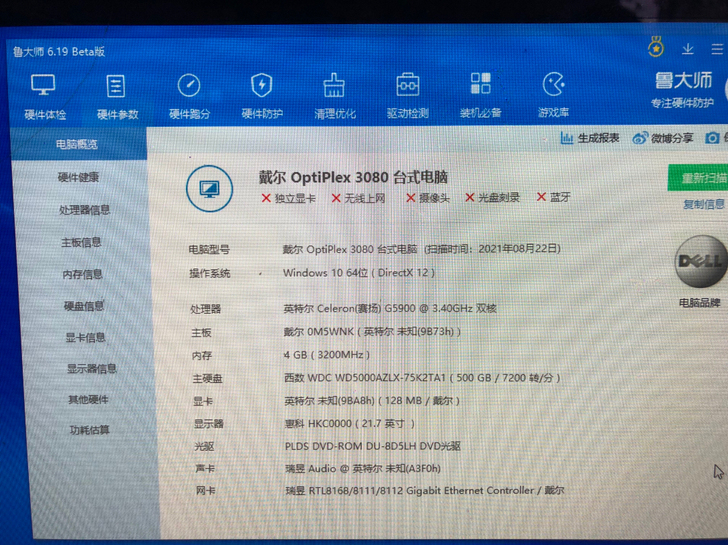Click 微博分享 share label

click(672, 138)
